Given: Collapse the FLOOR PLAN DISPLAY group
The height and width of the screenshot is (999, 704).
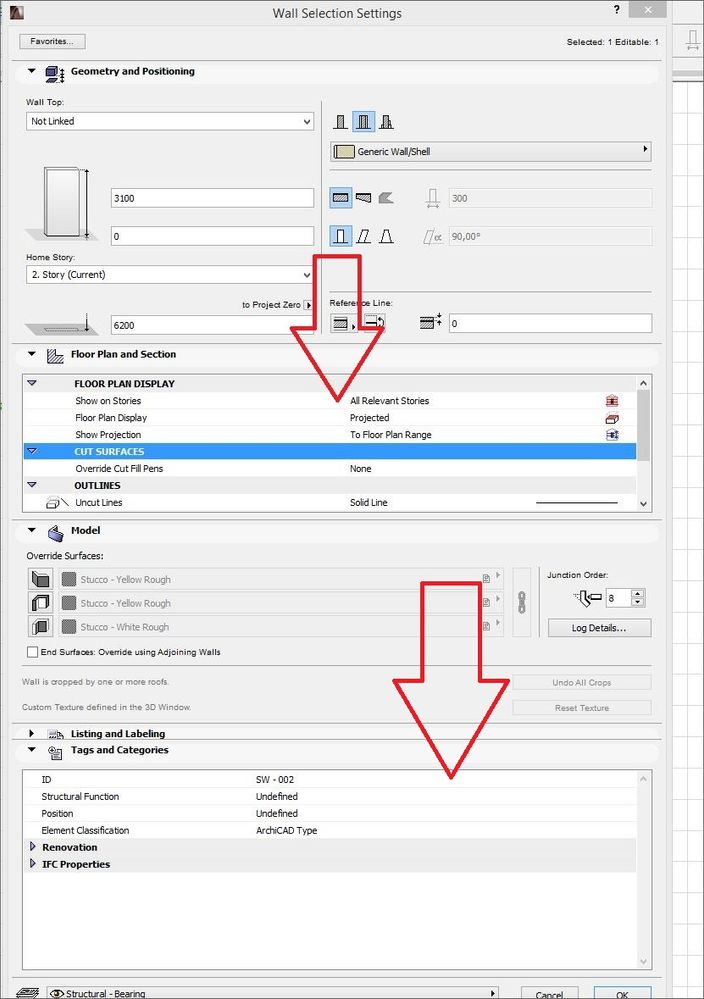Looking at the screenshot, I should coord(32,384).
